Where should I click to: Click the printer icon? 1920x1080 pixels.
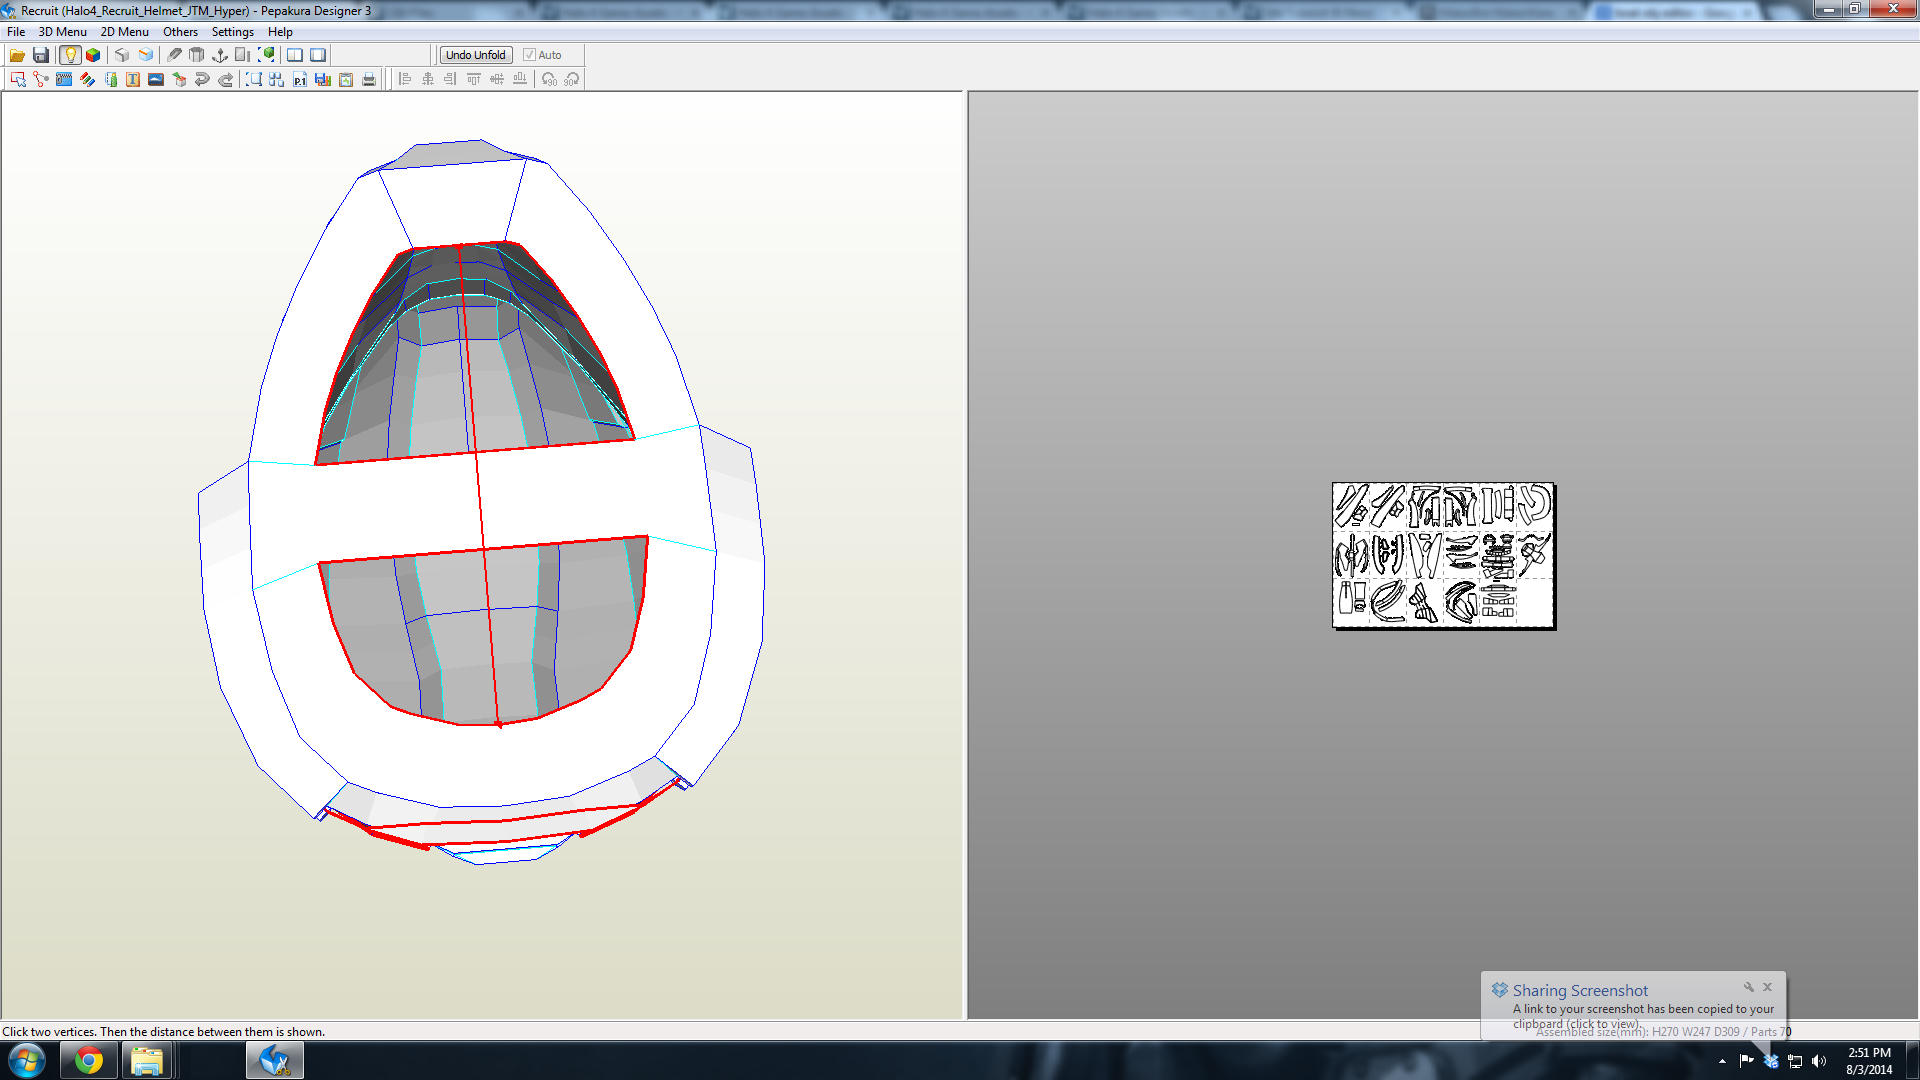point(368,80)
